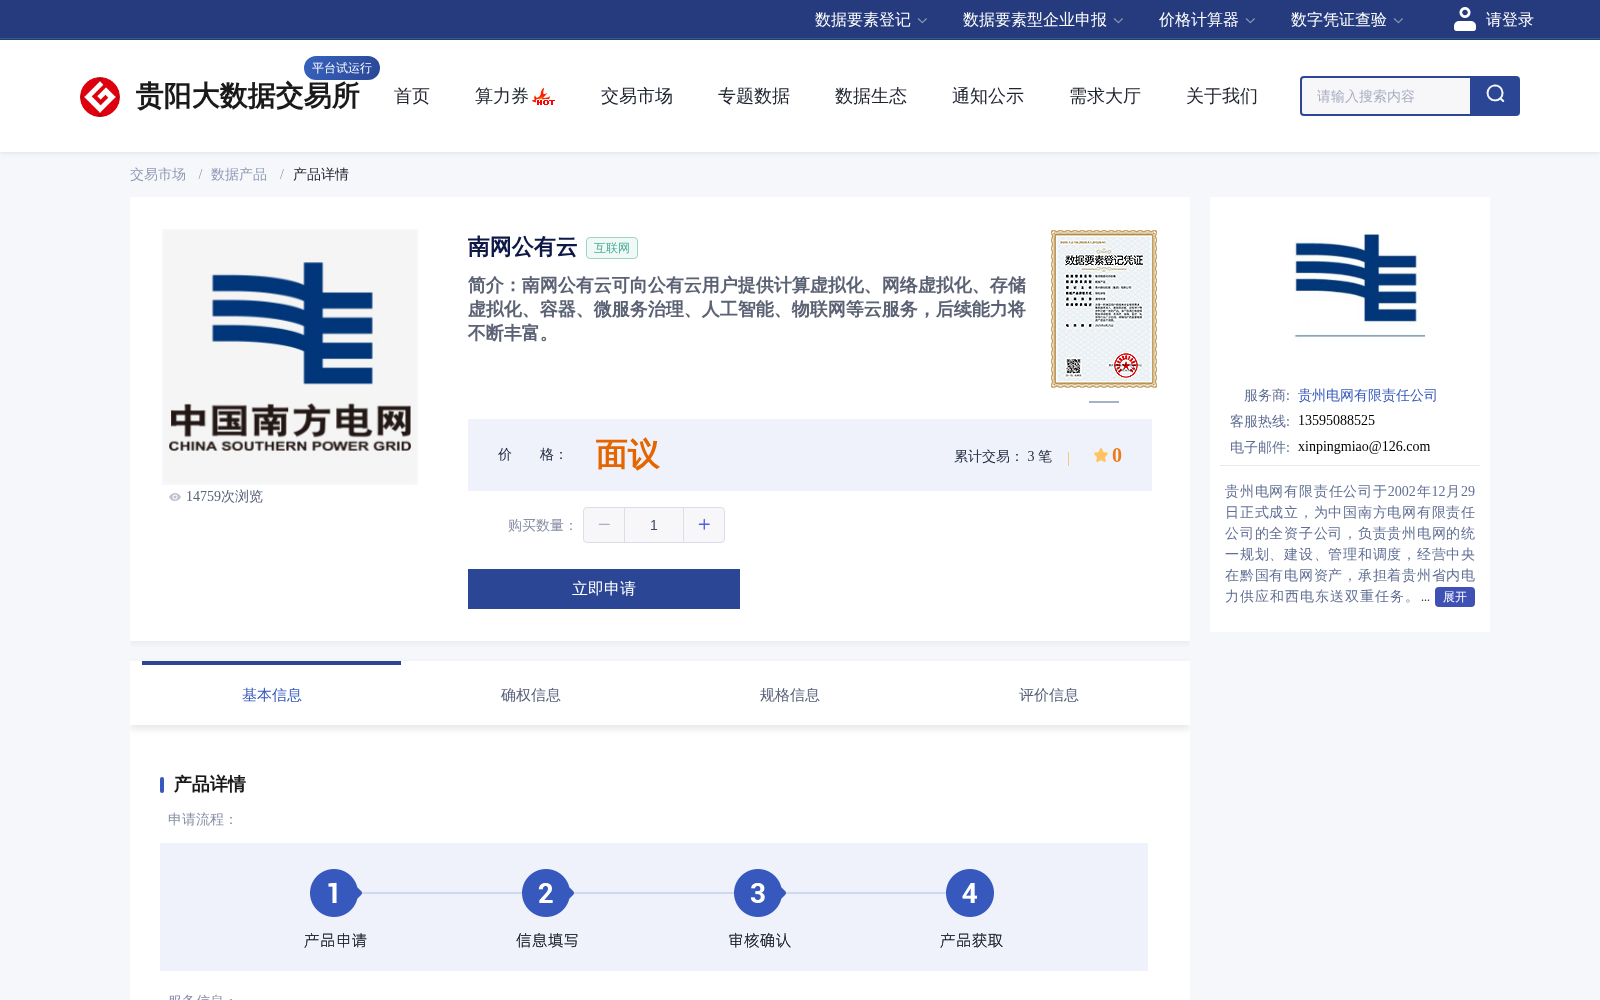Click the search input field
This screenshot has width=1600, height=1000.
point(1386,96)
